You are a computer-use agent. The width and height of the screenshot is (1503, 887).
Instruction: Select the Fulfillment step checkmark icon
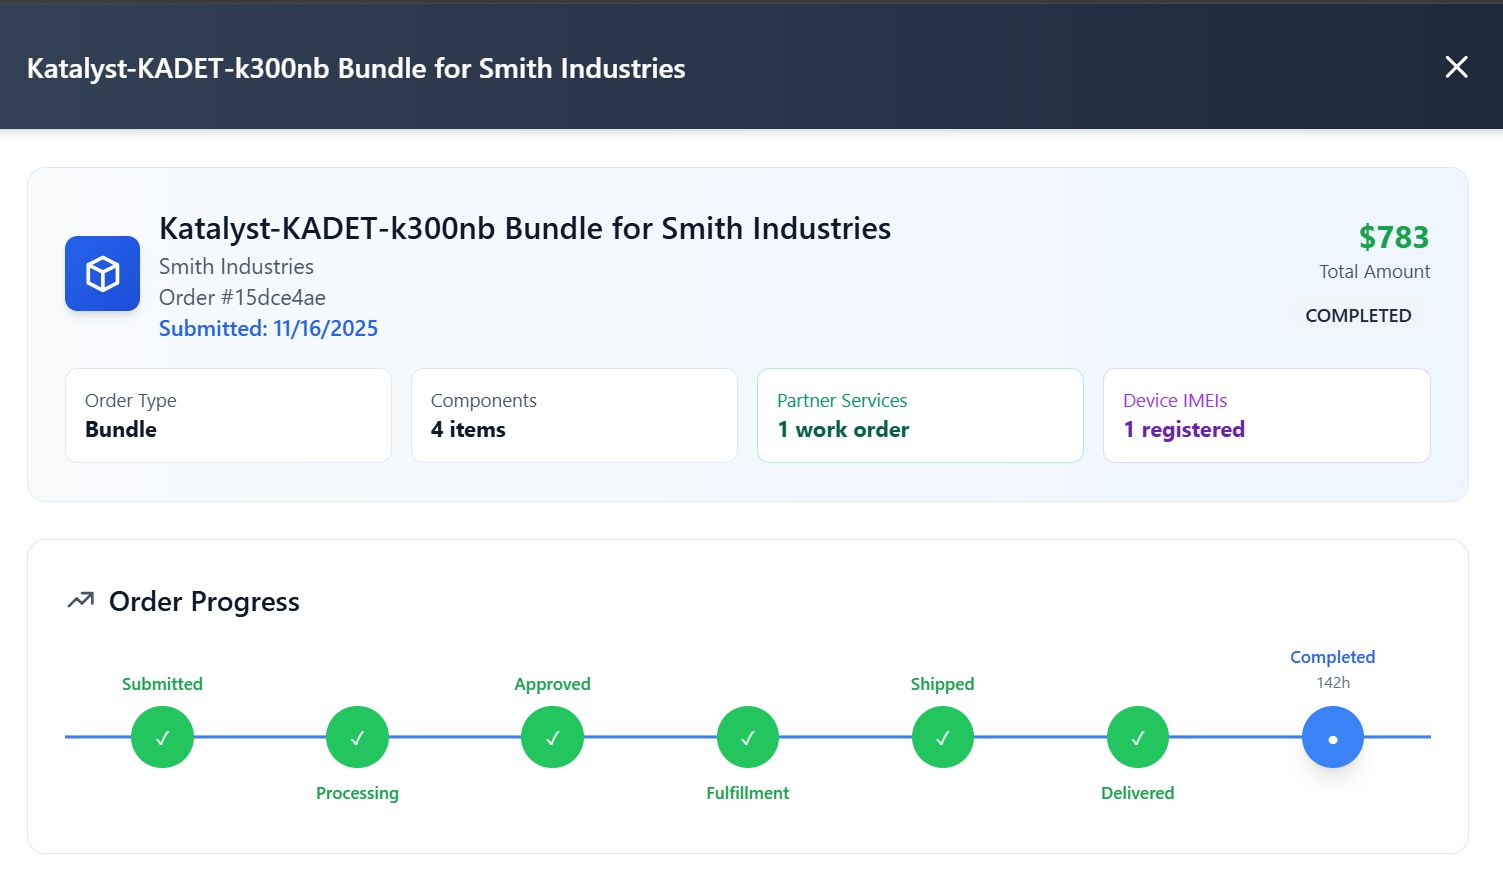coord(747,737)
